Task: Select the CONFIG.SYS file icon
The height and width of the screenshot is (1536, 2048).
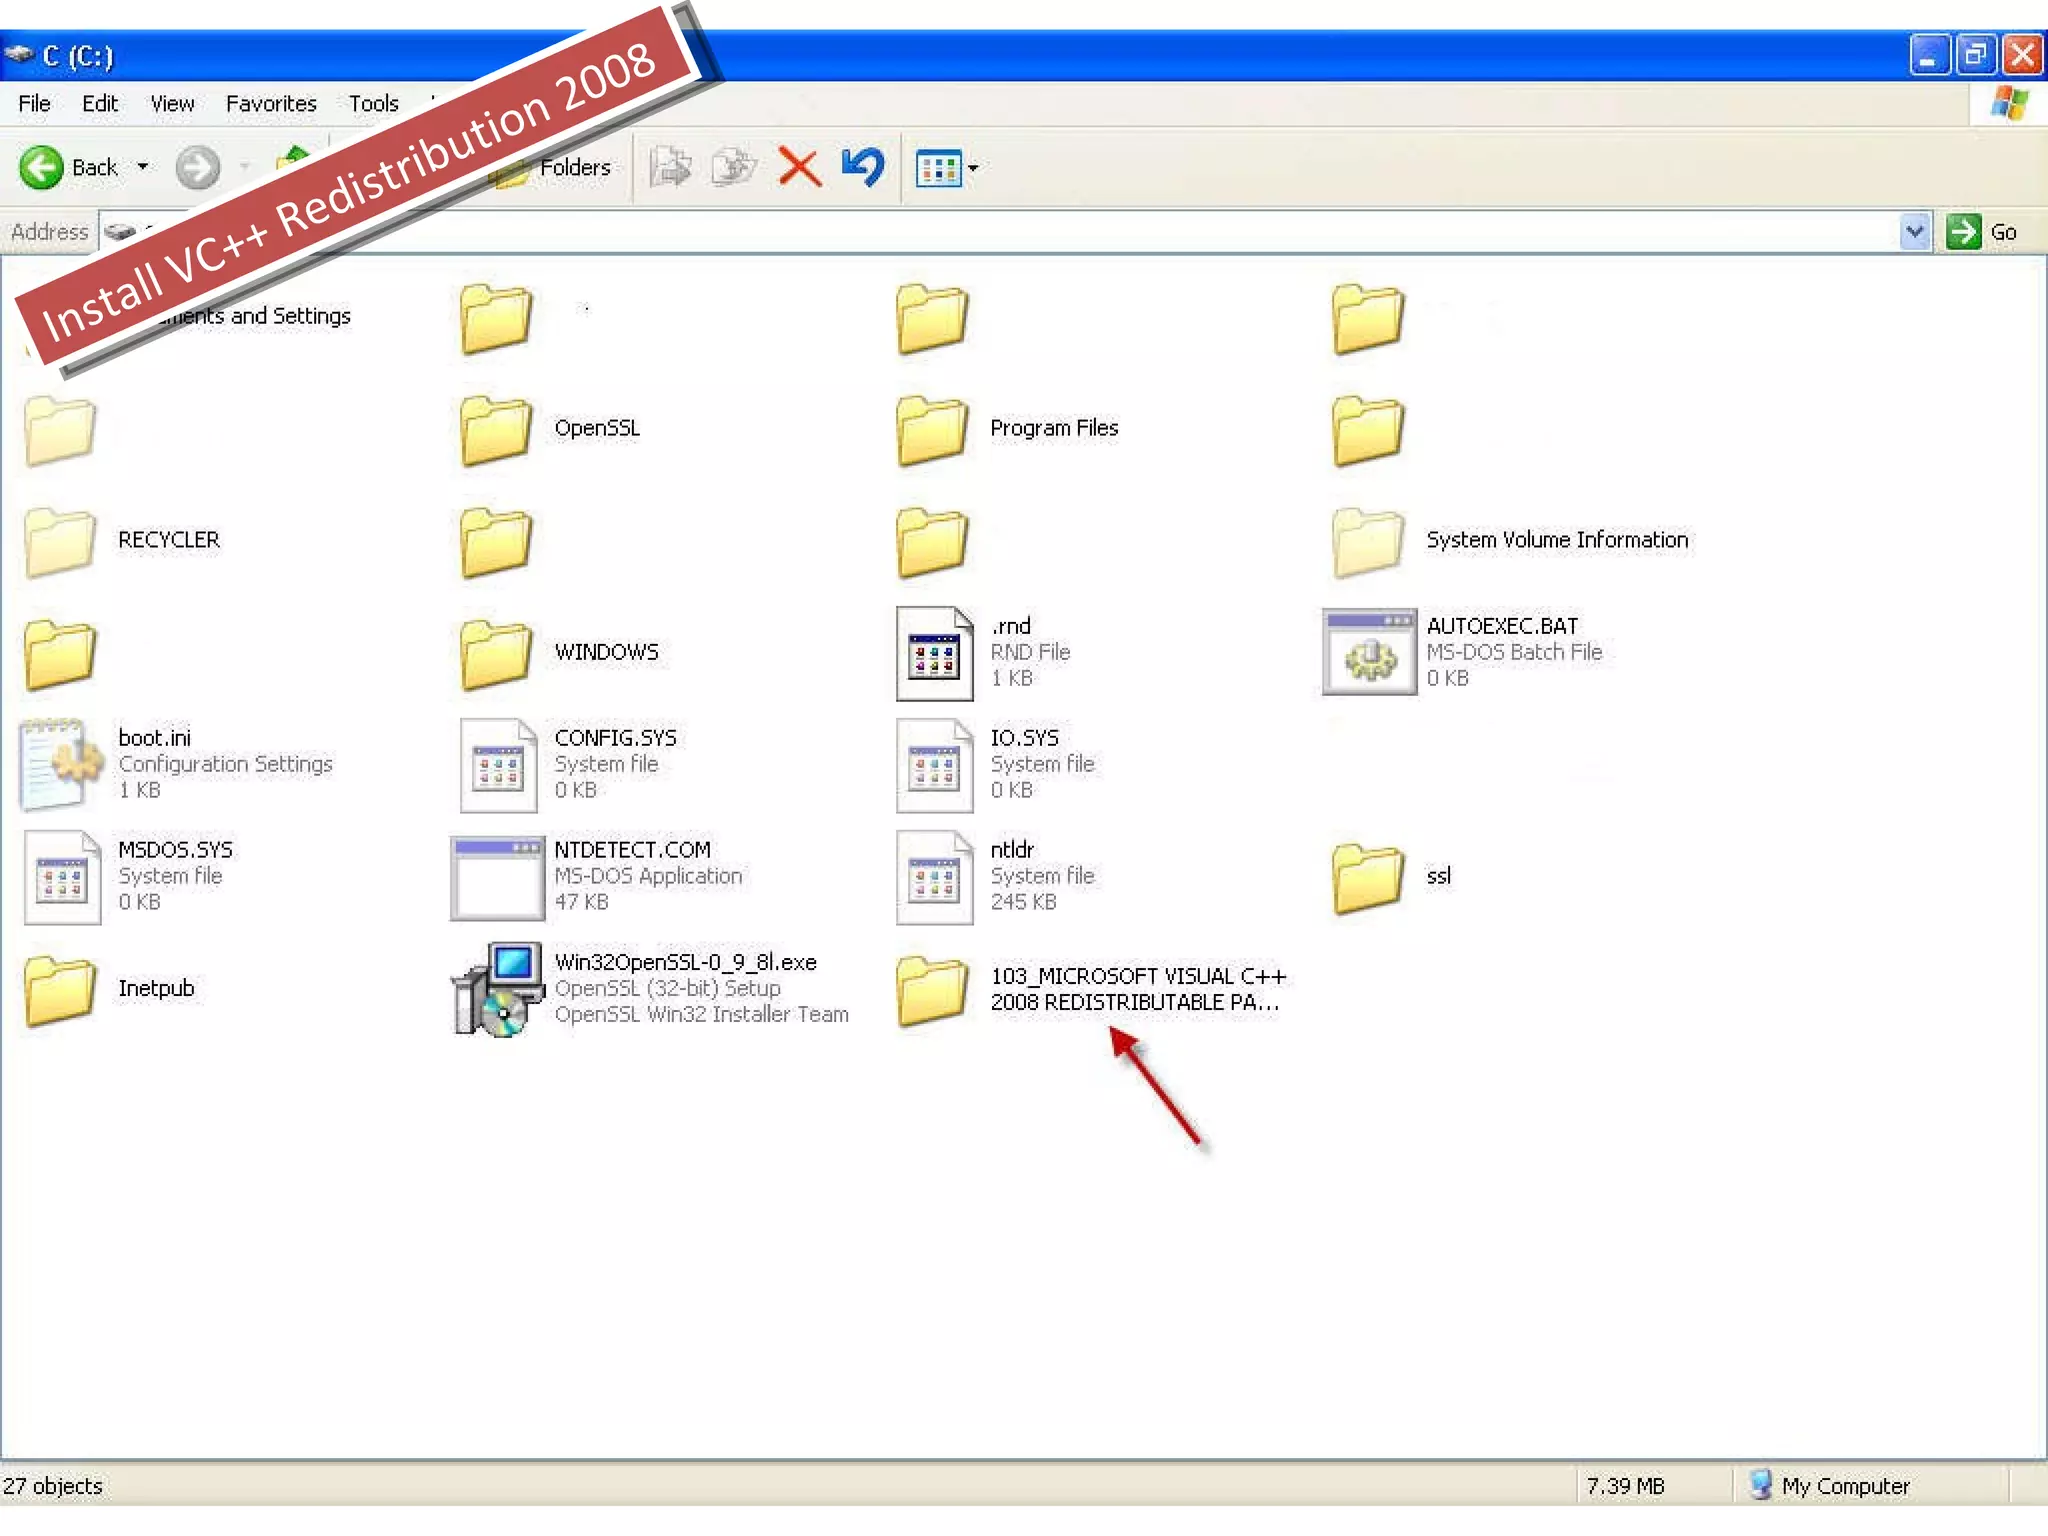Action: click(x=498, y=765)
